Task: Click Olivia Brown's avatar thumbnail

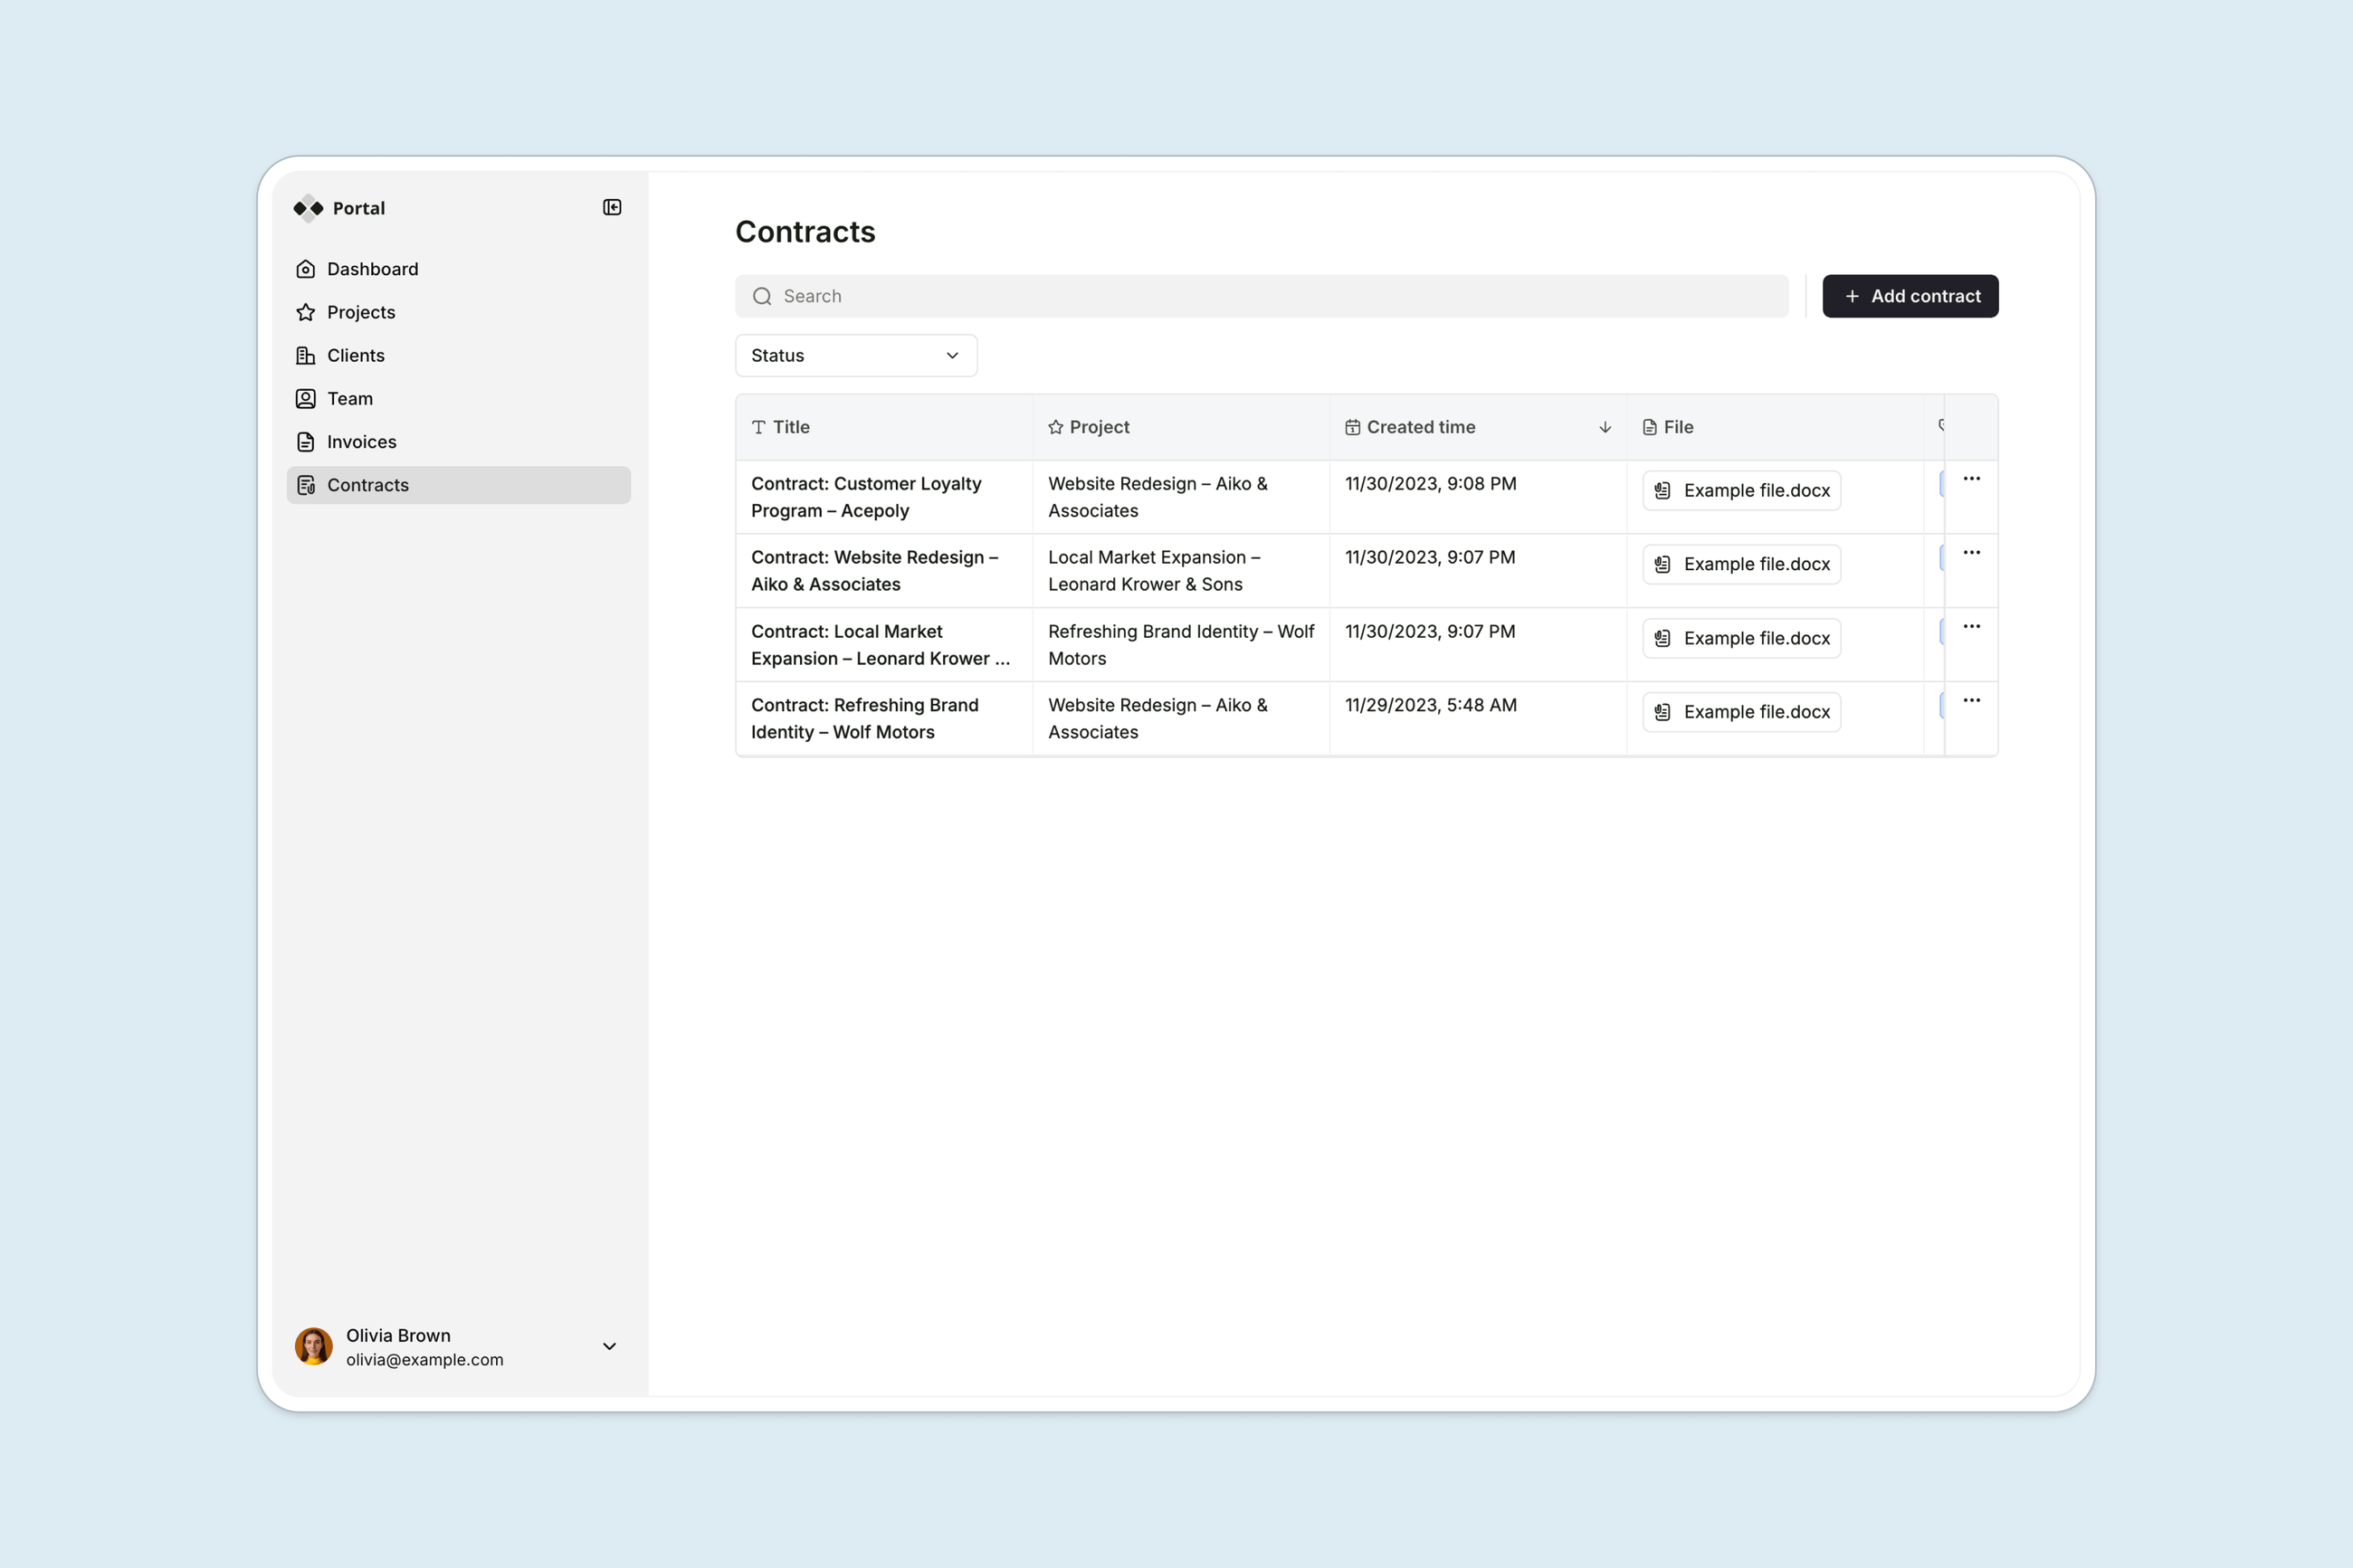Action: coord(313,1346)
